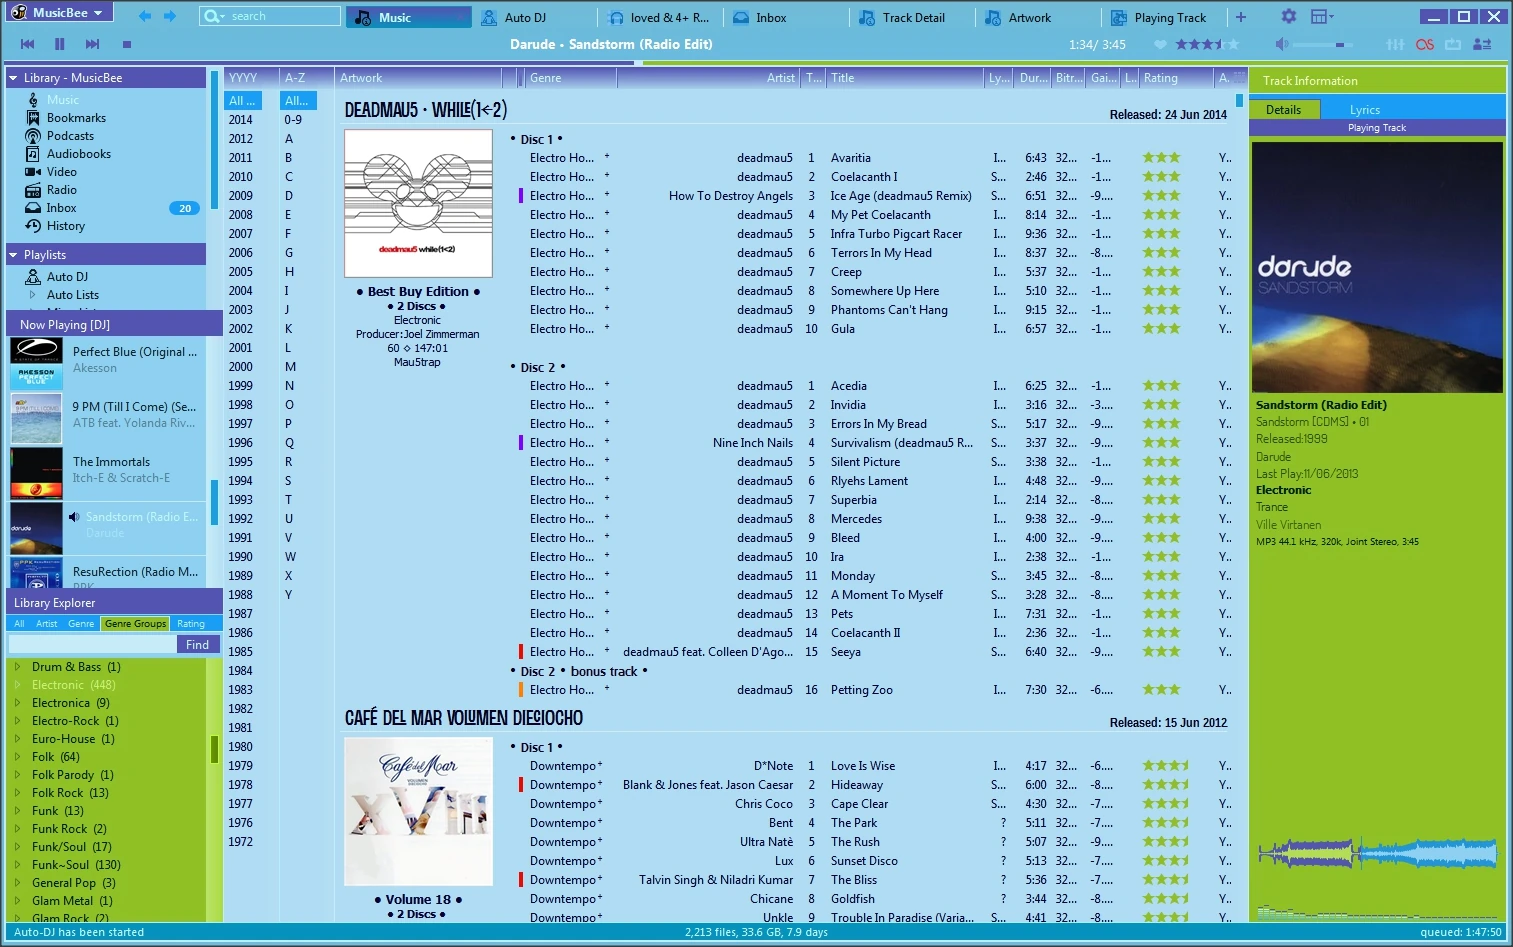Collapse the Playlists section
This screenshot has height=947, width=1513.
point(14,255)
